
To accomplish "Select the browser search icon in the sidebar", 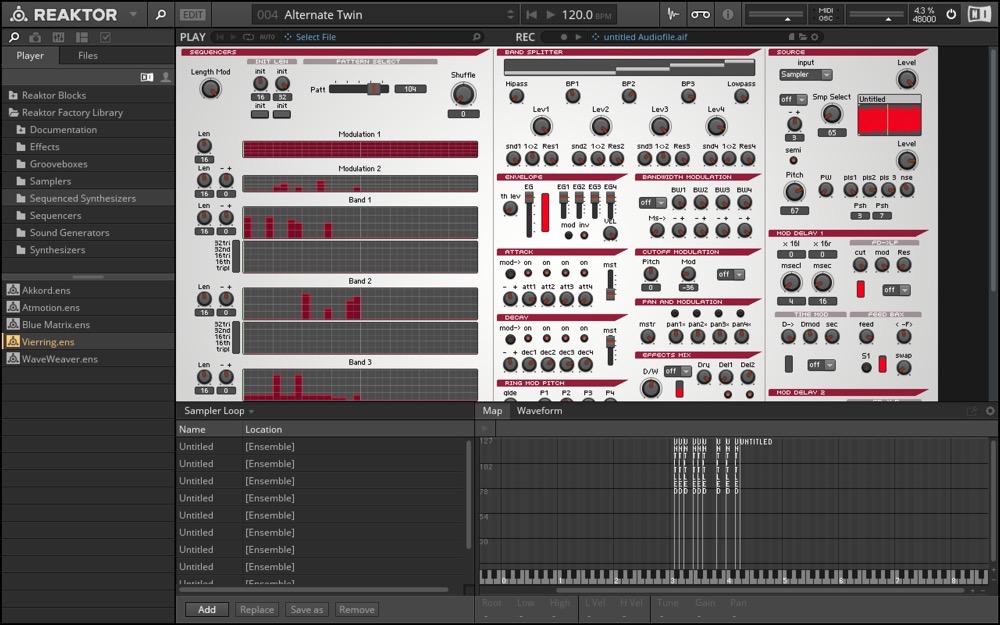I will (x=14, y=38).
